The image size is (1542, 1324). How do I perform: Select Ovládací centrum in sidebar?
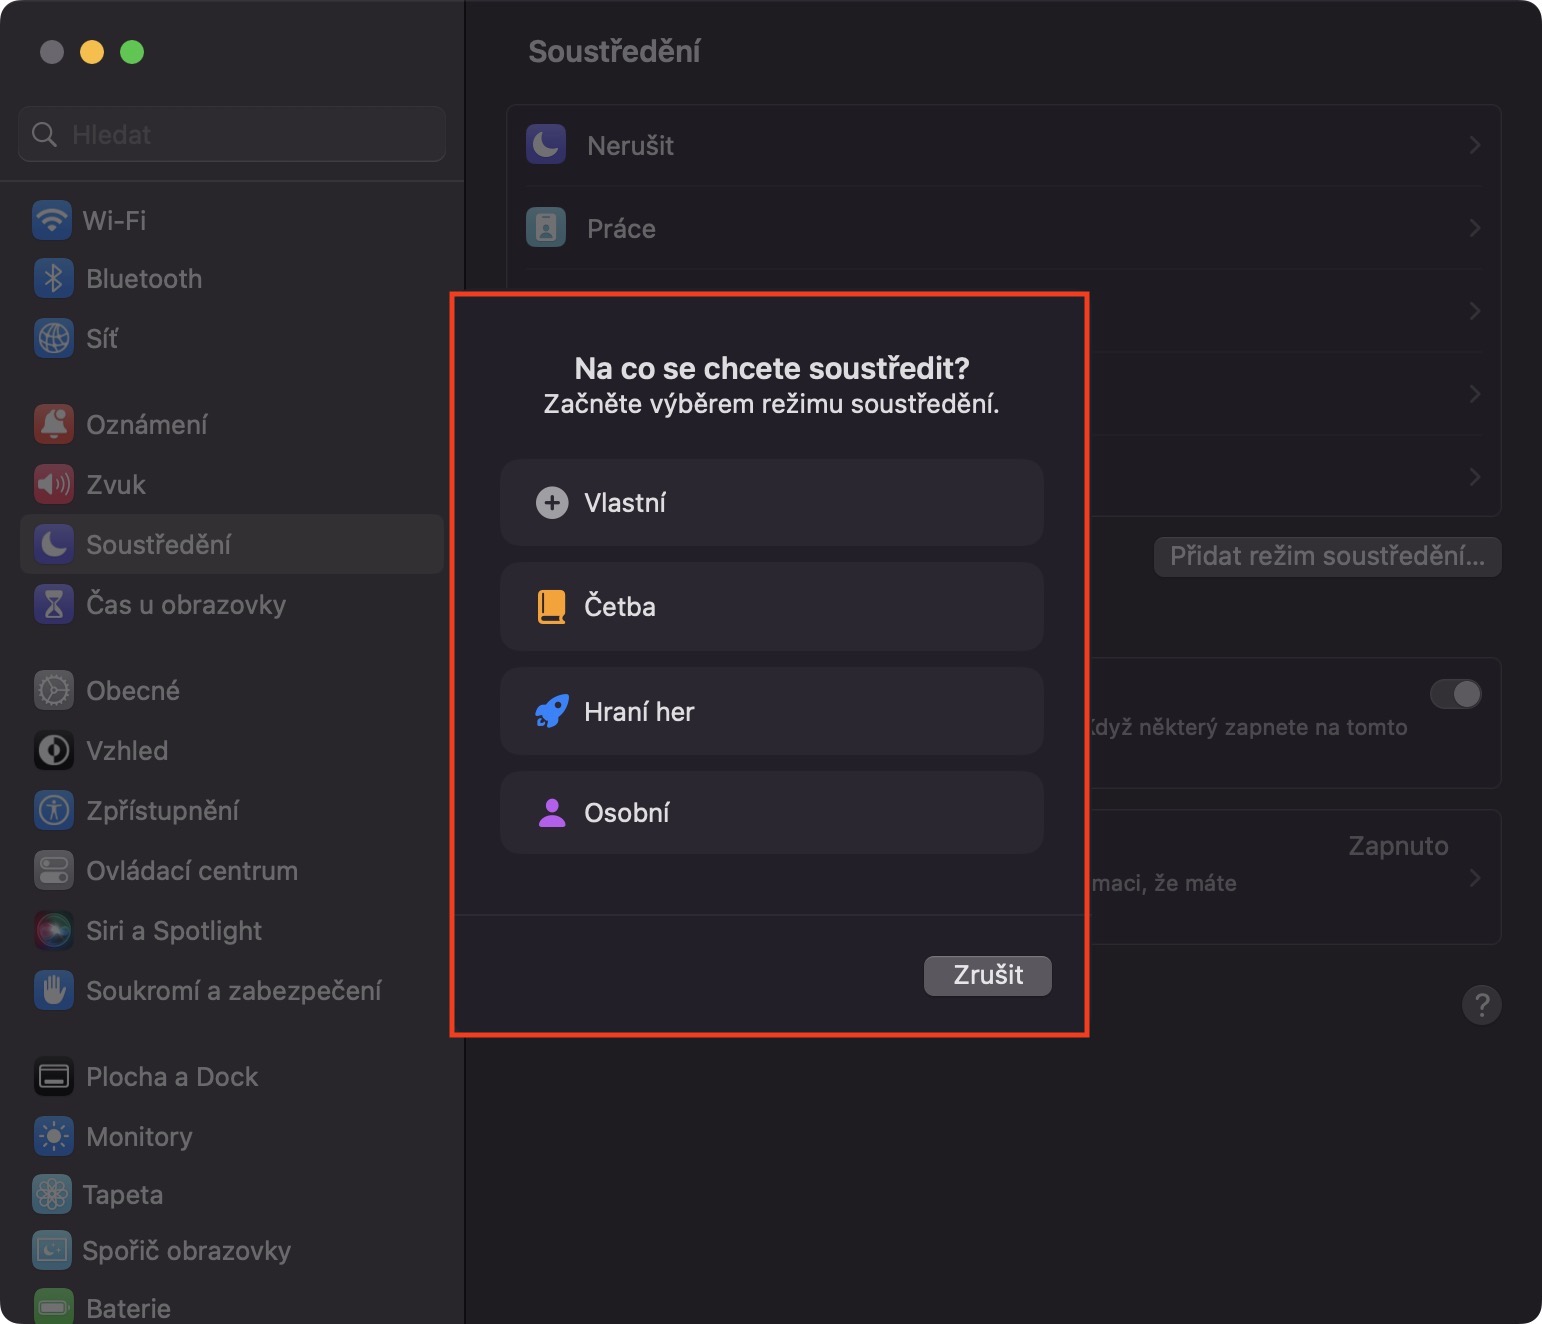click(x=191, y=871)
